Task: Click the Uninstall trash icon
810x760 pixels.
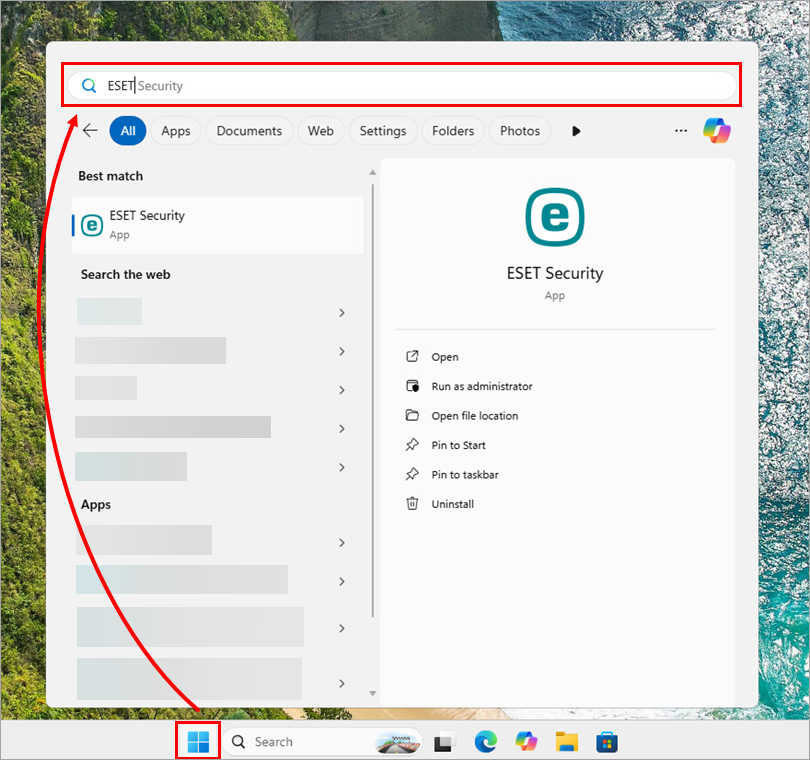Action: (x=412, y=503)
